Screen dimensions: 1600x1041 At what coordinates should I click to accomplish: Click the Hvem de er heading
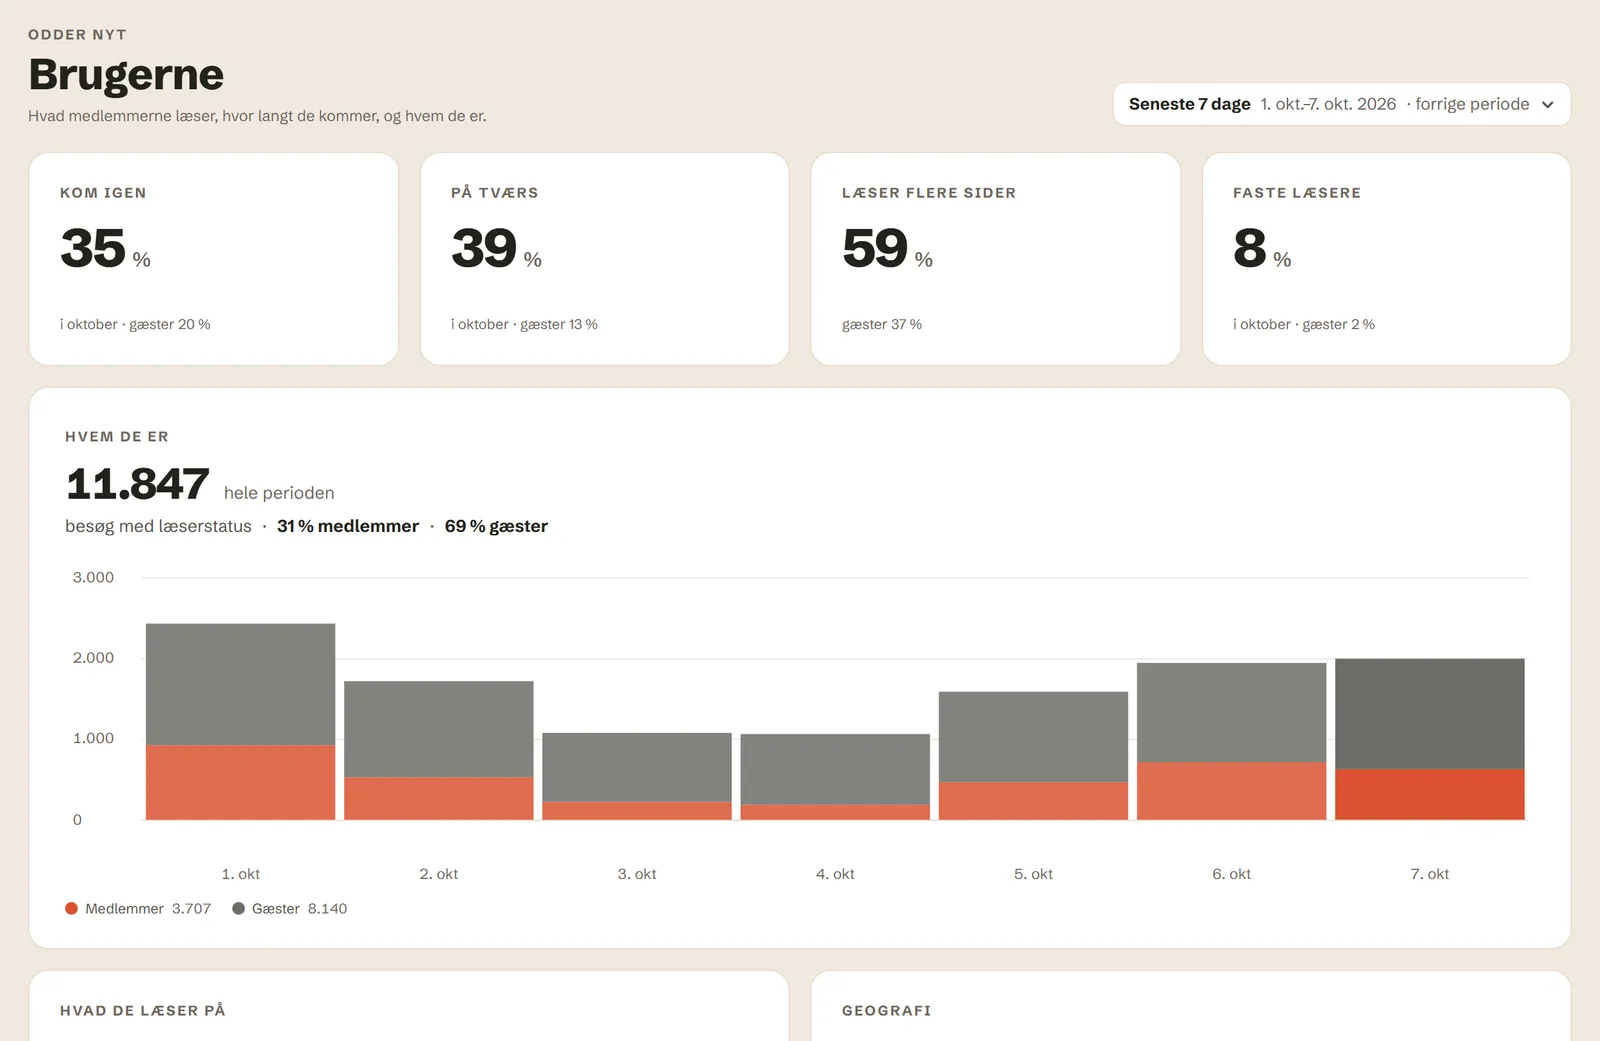[x=117, y=437]
